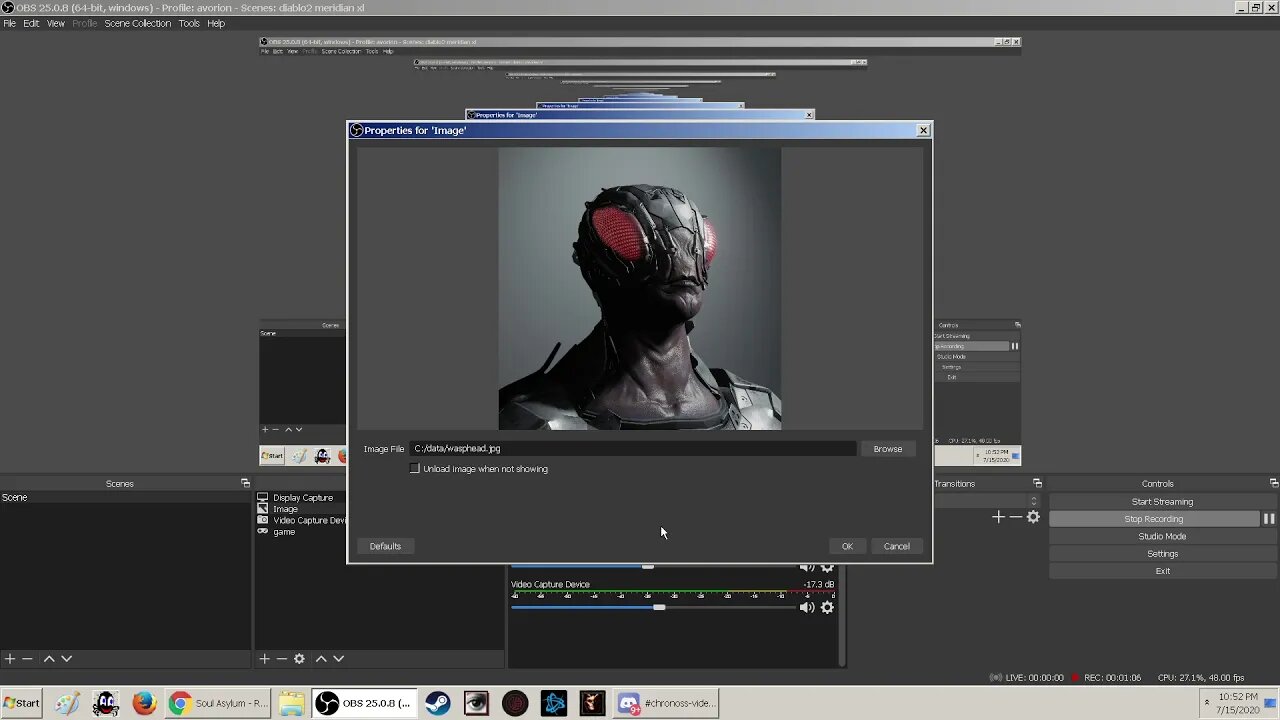The image size is (1280, 720).
Task: Toggle Studio Mode
Action: (x=1162, y=536)
